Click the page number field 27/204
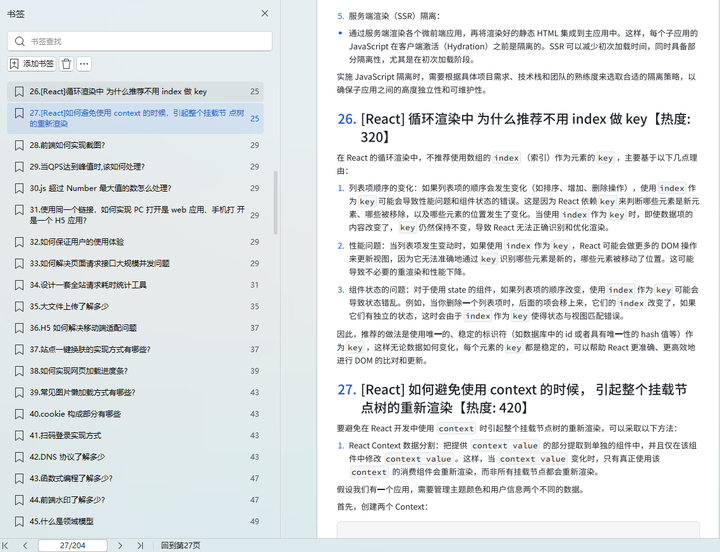Screen dimensions: 720x552 click(73, 546)
